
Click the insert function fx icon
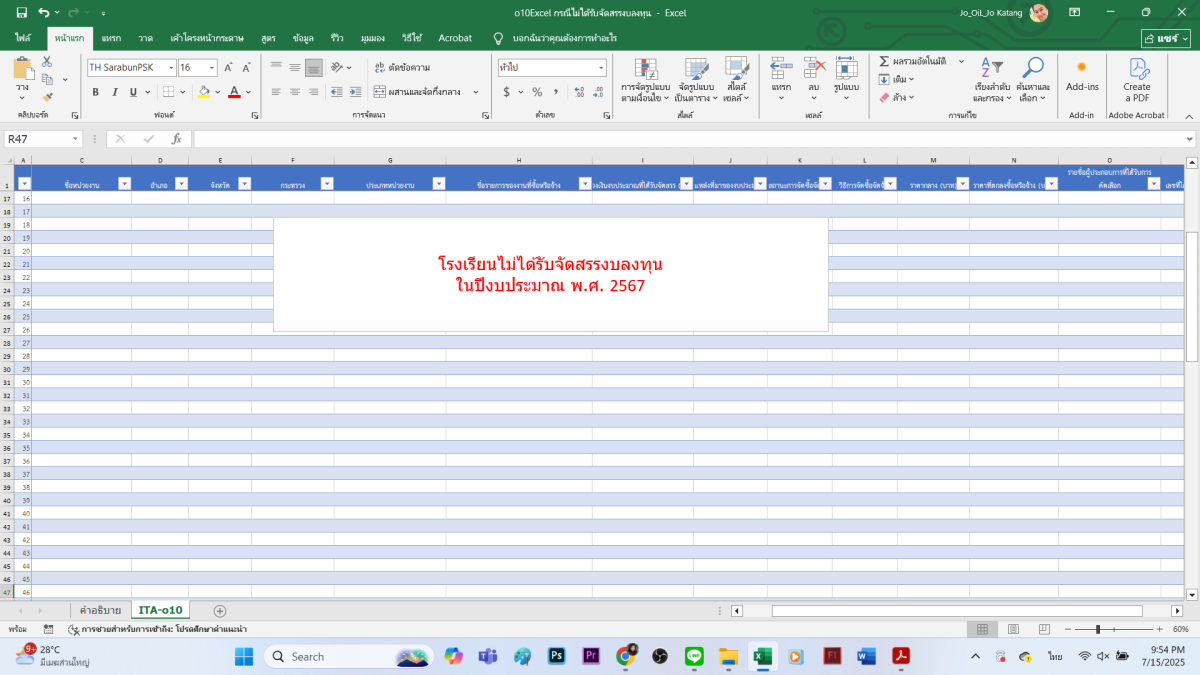tap(176, 139)
